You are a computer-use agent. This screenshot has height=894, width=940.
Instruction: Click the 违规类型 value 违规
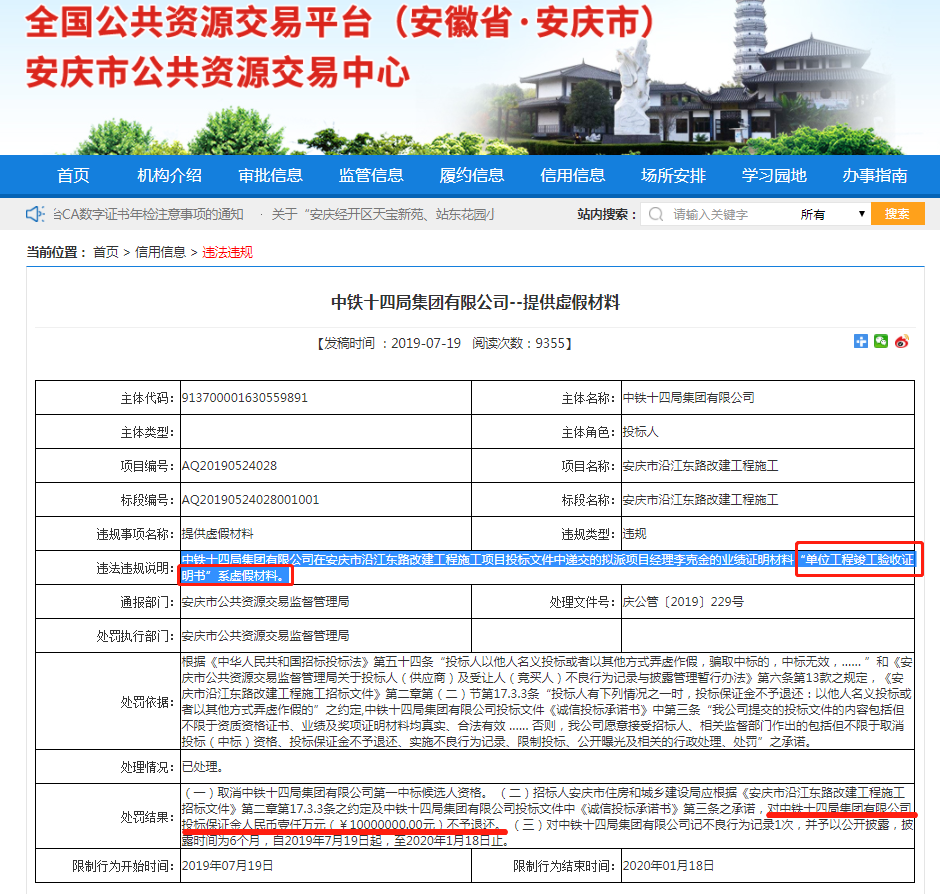(x=634, y=534)
